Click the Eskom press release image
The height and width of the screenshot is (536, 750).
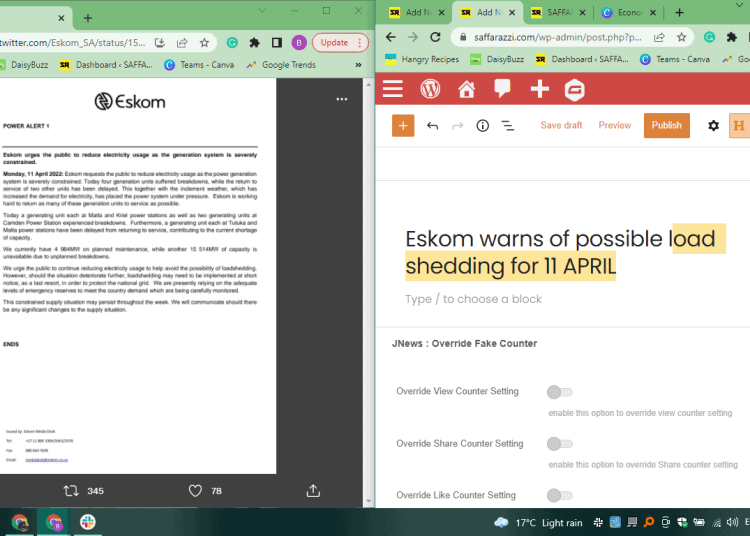point(138,276)
